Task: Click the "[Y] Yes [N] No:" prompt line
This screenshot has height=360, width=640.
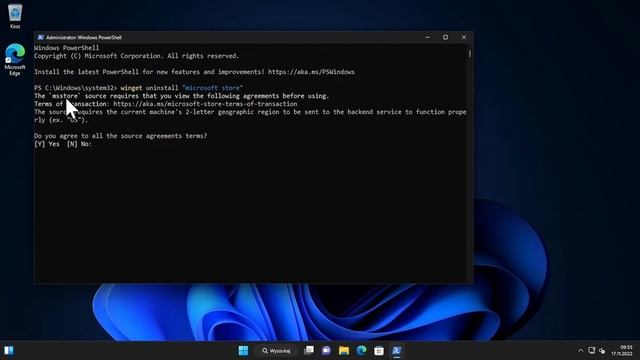Action: coord(63,144)
